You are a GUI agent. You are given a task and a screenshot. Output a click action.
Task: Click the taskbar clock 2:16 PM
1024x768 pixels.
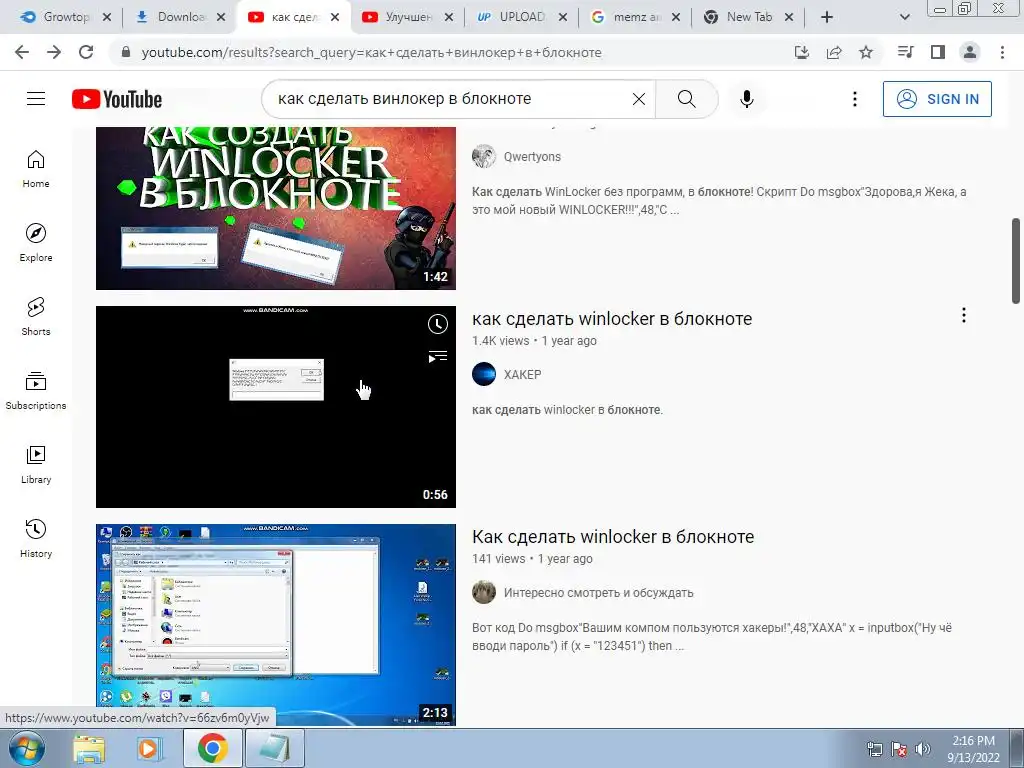click(973, 748)
